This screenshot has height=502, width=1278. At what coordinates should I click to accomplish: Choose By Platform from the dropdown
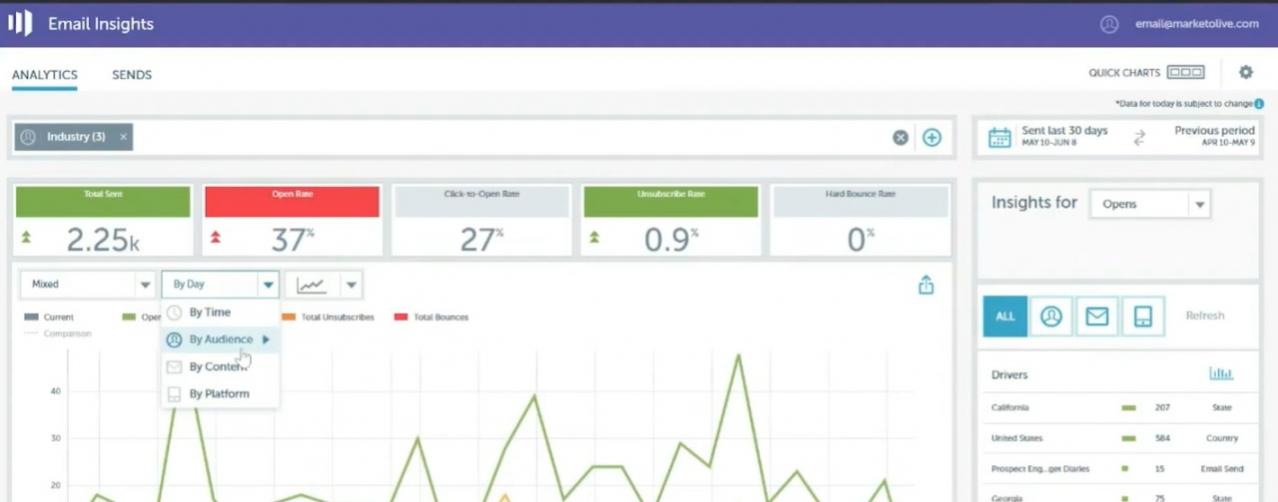pos(220,393)
